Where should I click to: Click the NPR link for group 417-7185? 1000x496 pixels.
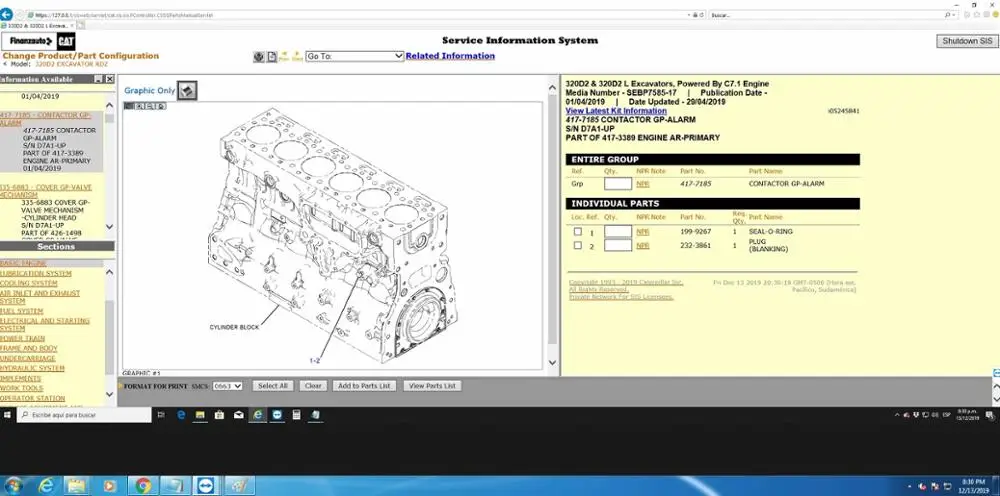point(643,184)
